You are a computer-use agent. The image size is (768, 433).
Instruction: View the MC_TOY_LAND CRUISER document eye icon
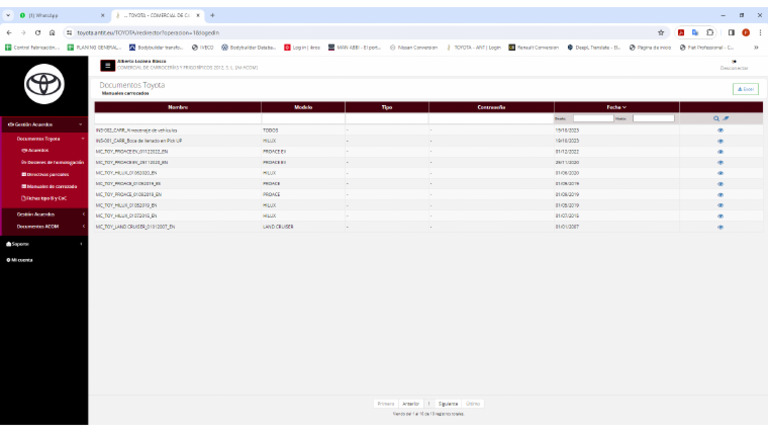[720, 227]
